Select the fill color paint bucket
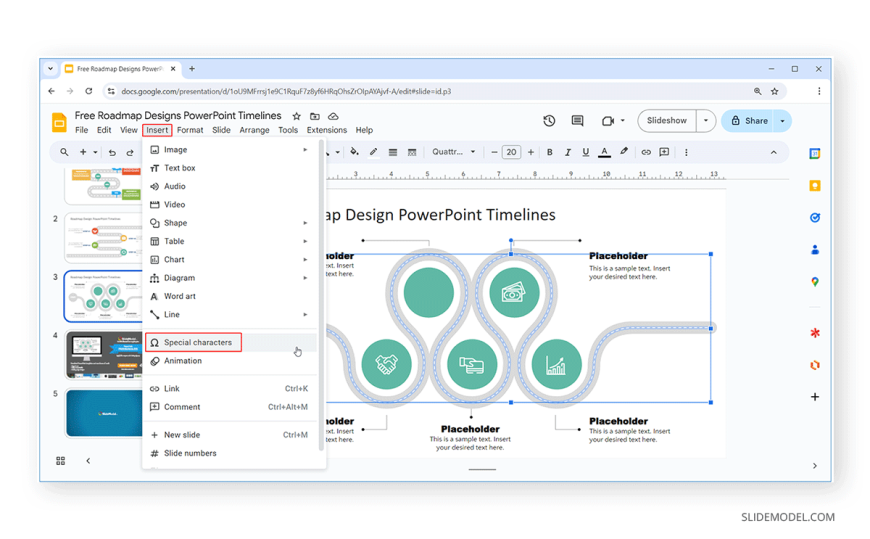 (x=354, y=152)
